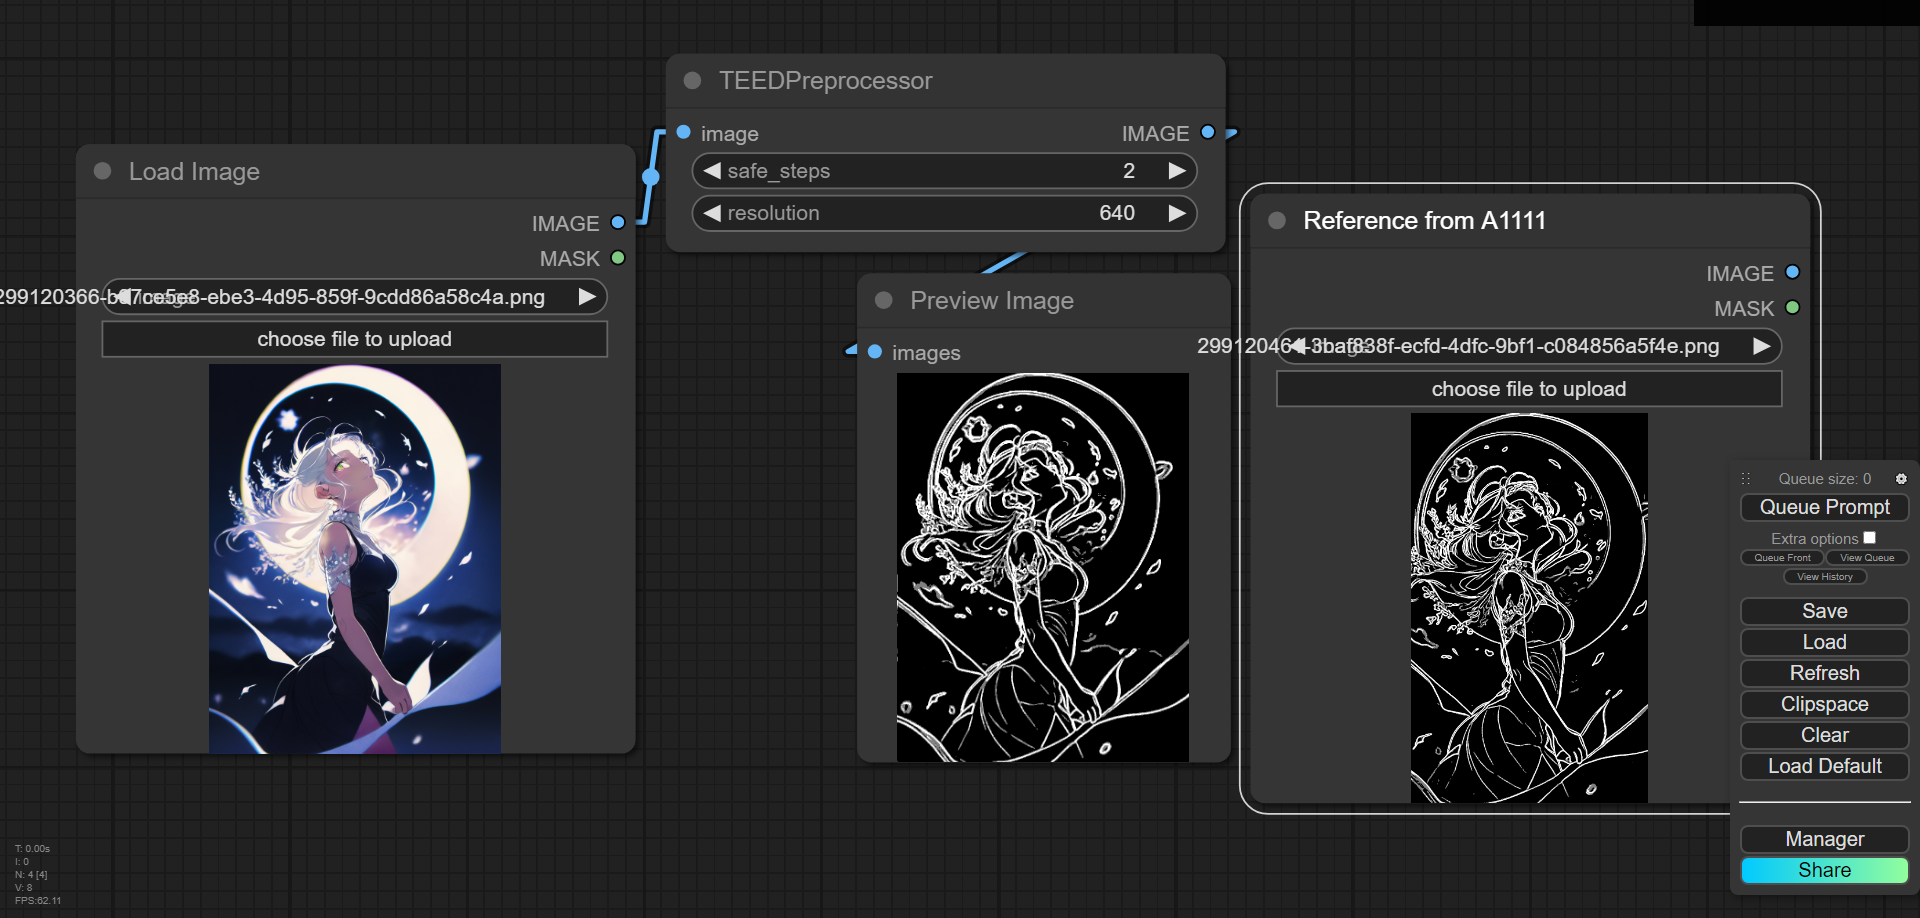Click Load Image's green MASK output socket
This screenshot has height=918, width=1920.
(618, 258)
